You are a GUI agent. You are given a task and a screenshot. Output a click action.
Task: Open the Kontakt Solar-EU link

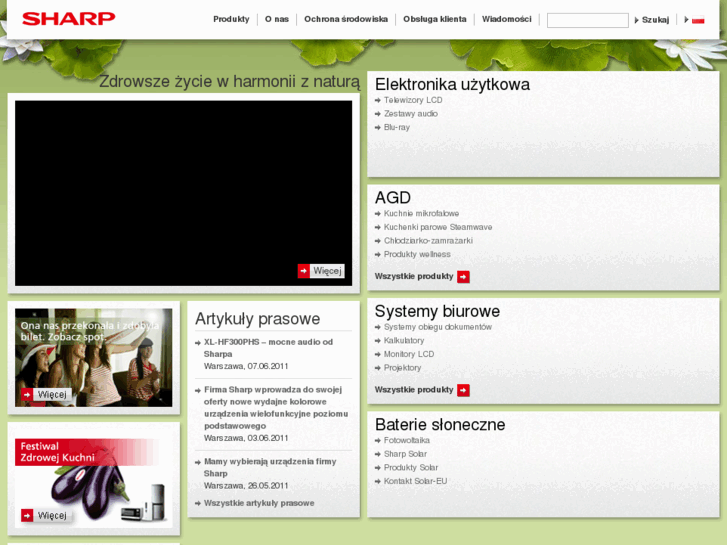coord(415,481)
